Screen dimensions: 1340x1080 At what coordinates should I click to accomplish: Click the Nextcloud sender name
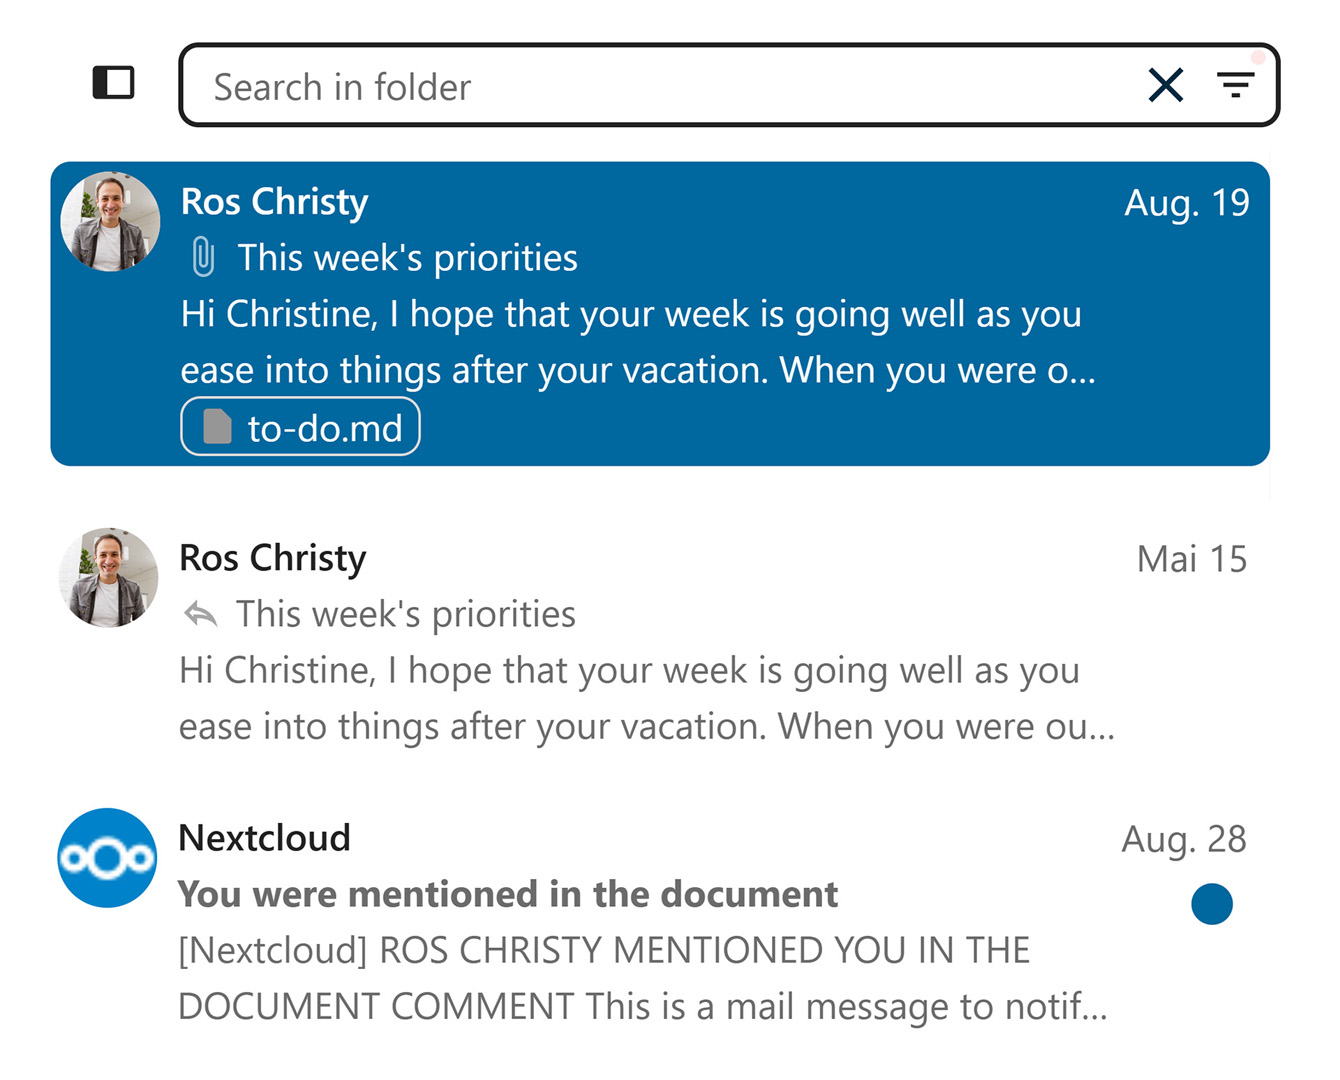pos(265,838)
